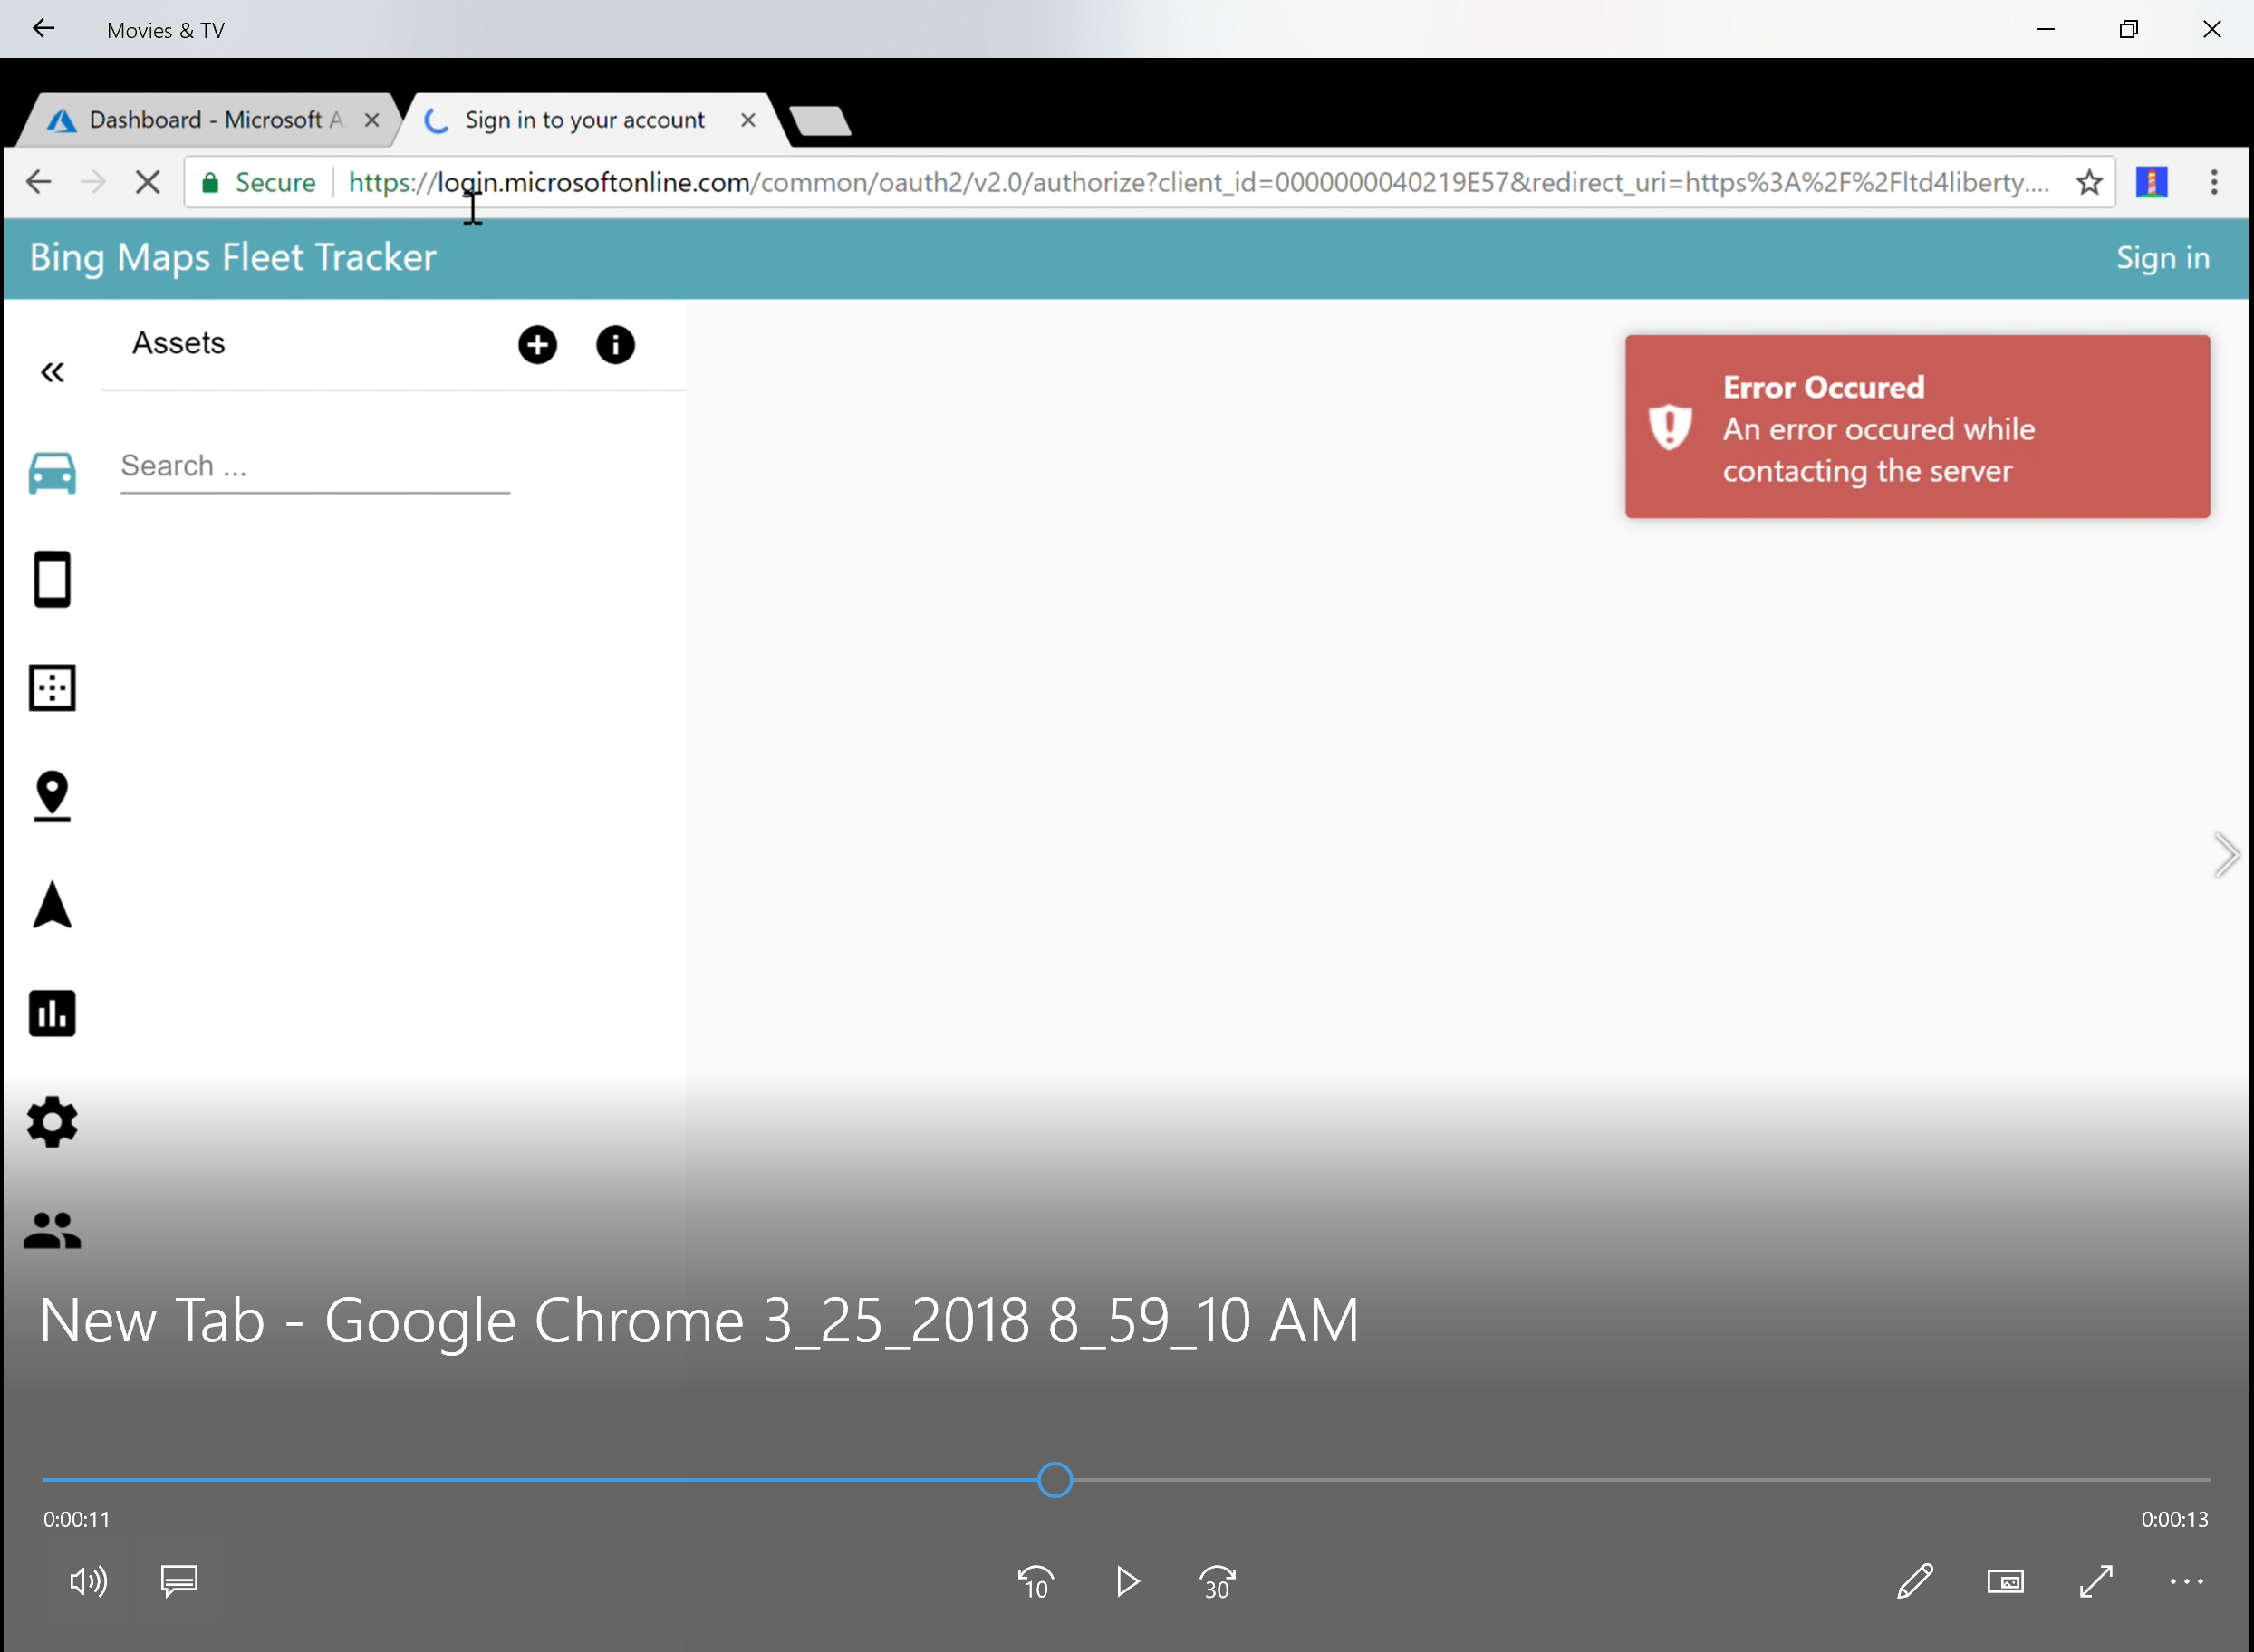Click the Sign in link in header
Screen dimensions: 2254x1652
[2162, 258]
